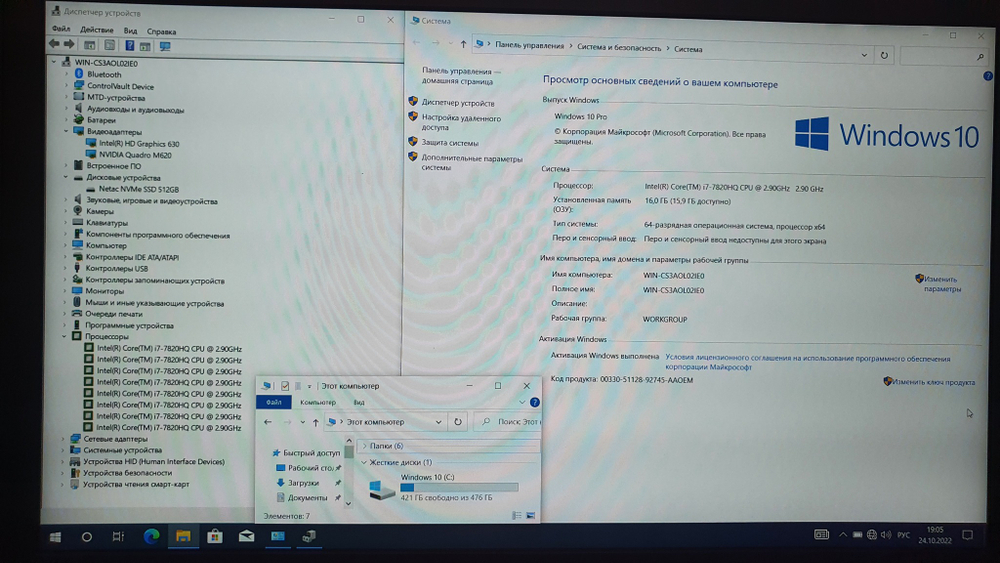The width and height of the screenshot is (1000, 563).
Task: Expand the Батареи category
Action: click(66, 120)
